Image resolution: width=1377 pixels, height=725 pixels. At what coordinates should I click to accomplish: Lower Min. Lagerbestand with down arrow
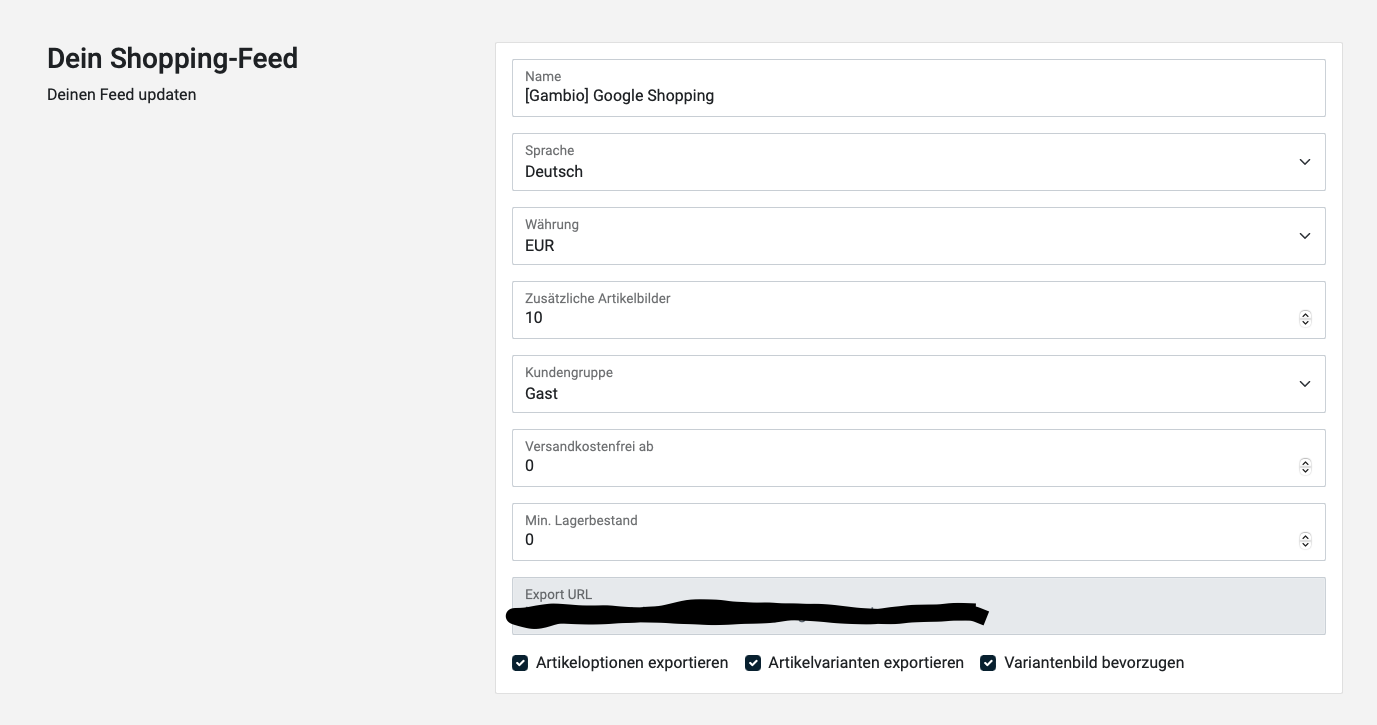[x=1305, y=544]
